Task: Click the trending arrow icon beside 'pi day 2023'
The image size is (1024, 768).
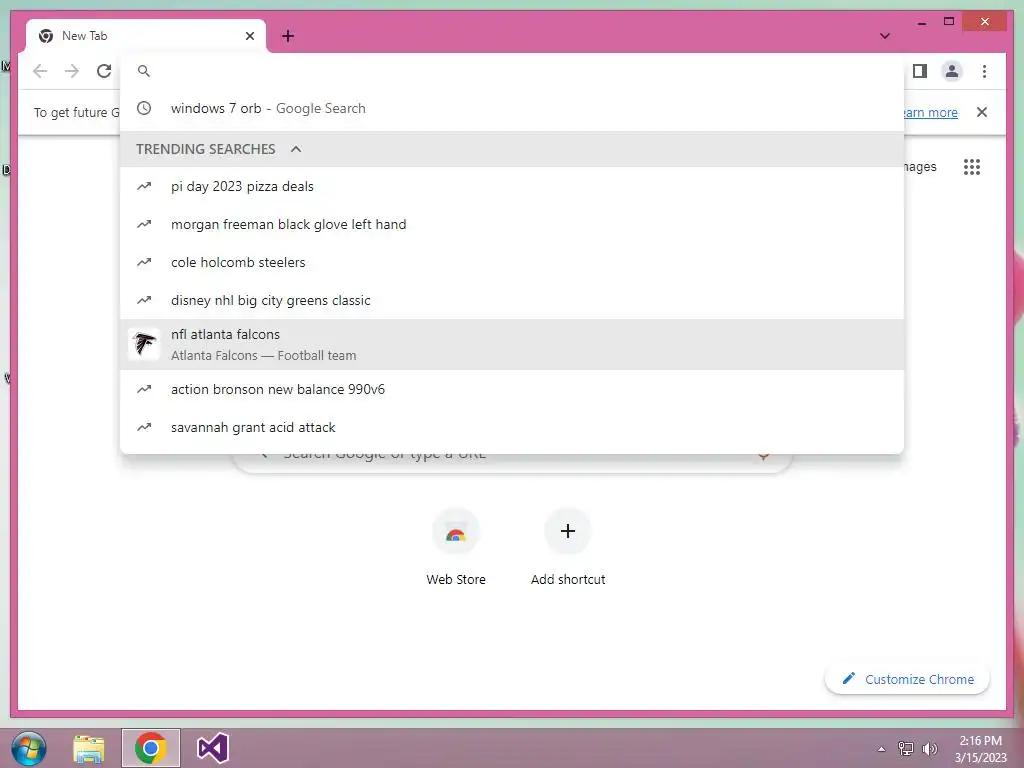Action: [x=144, y=186]
